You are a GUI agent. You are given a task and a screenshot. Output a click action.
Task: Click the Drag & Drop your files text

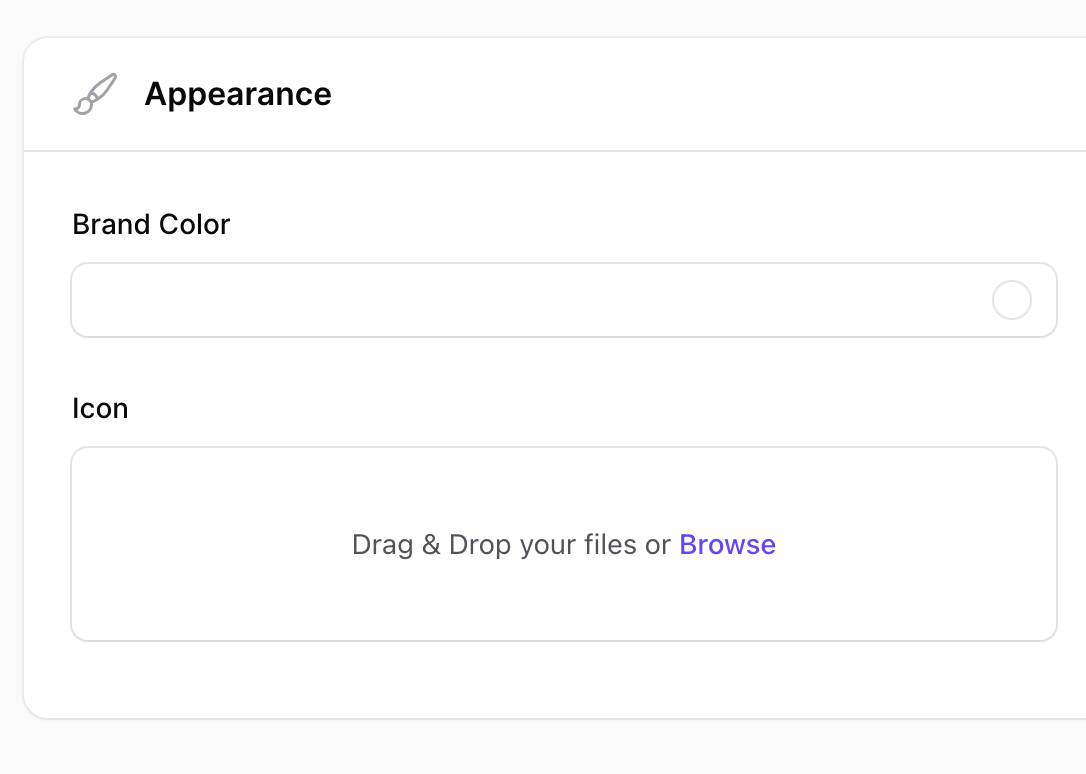click(511, 545)
